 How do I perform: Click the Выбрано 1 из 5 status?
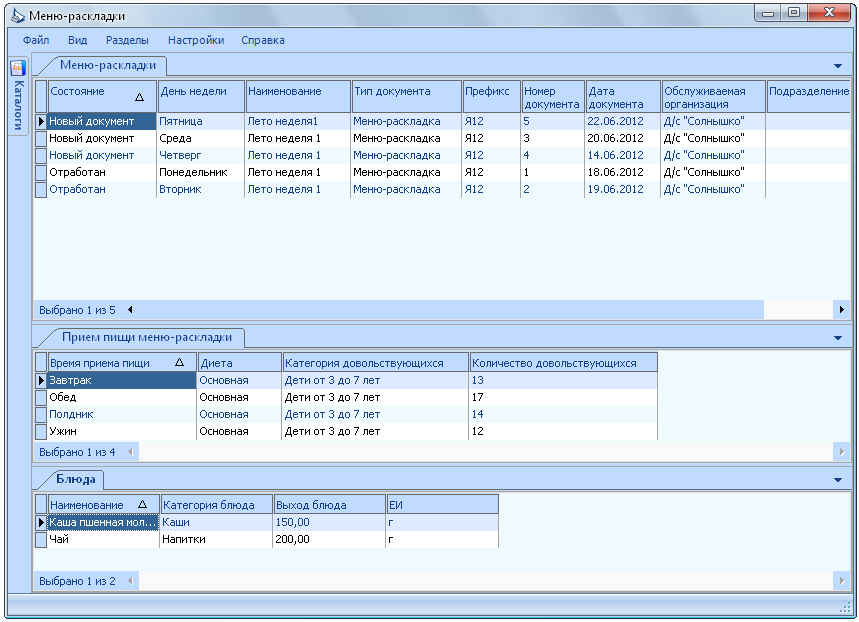[x=77, y=310]
